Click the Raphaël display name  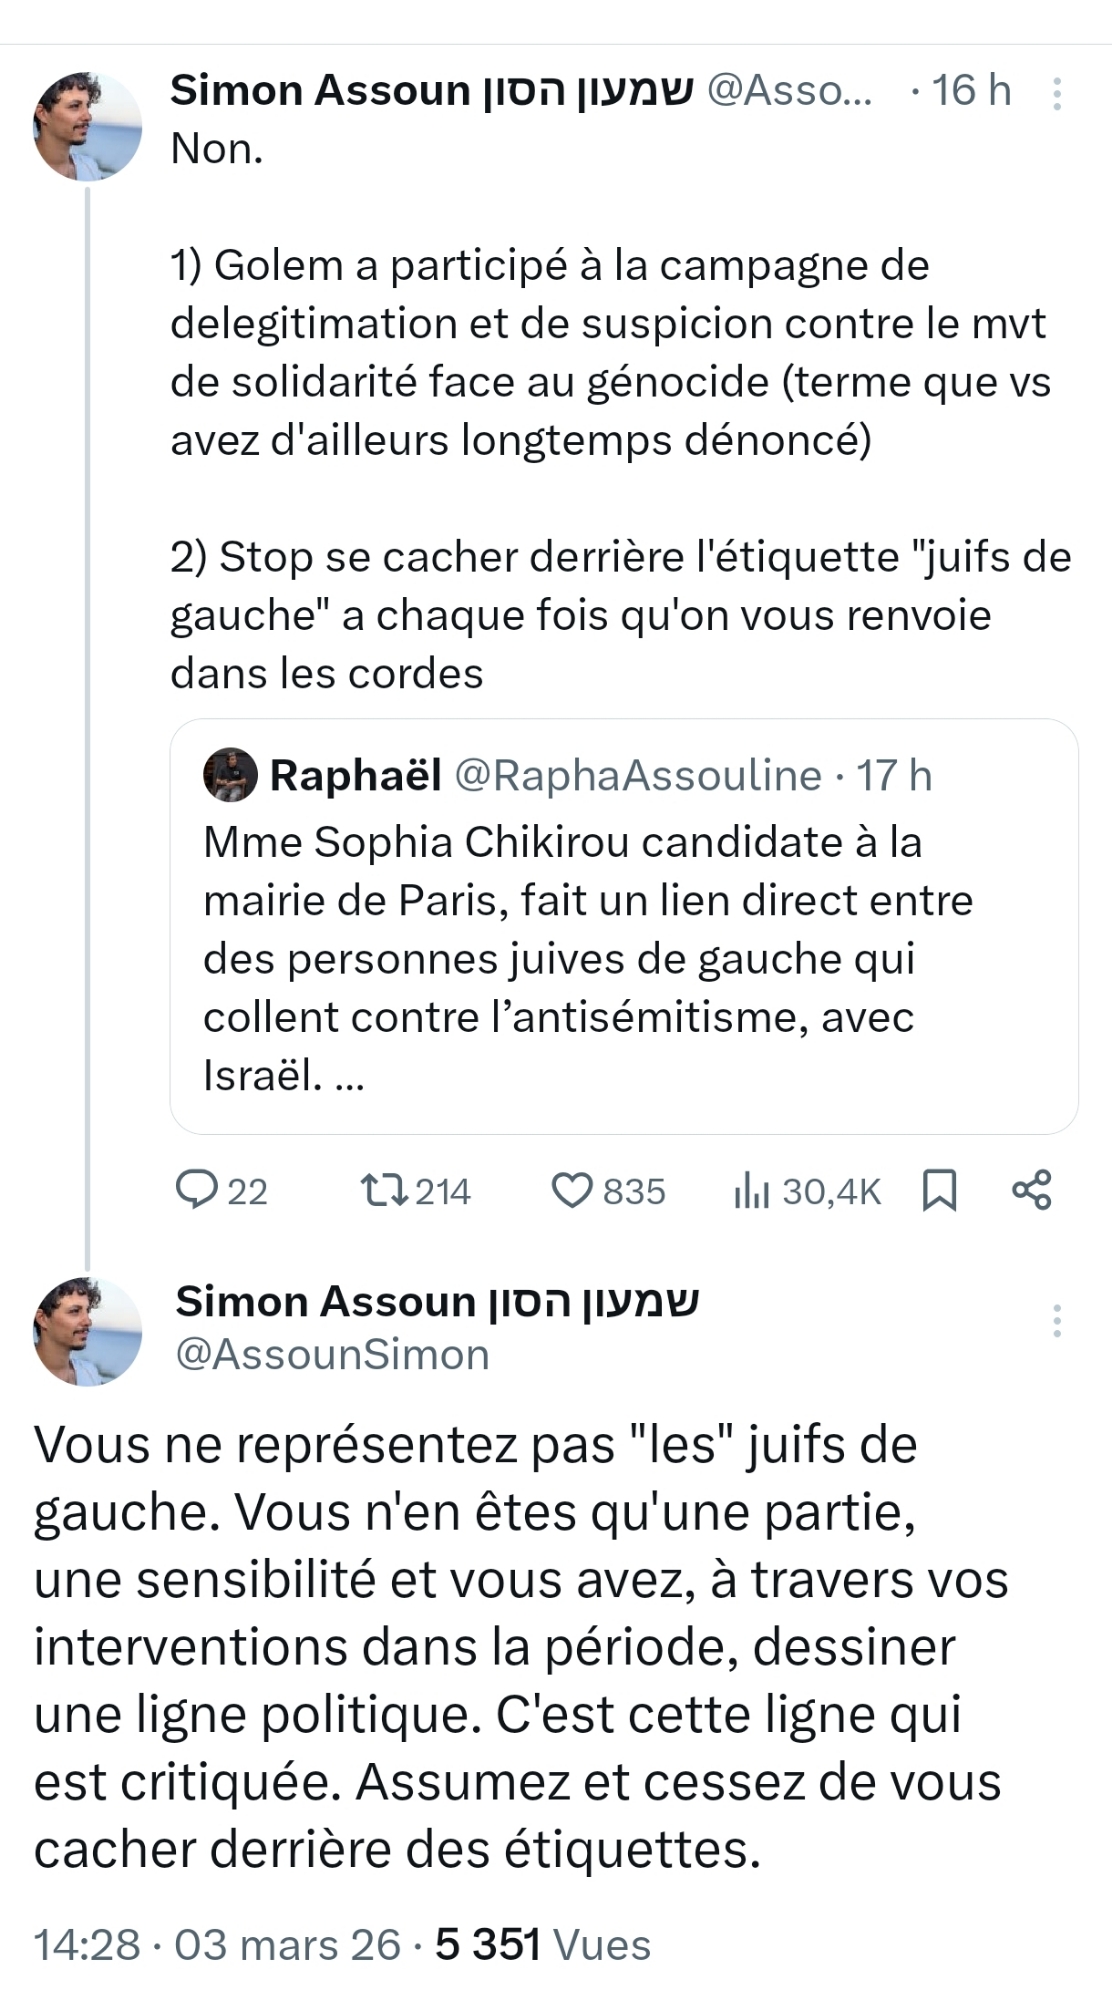(355, 776)
